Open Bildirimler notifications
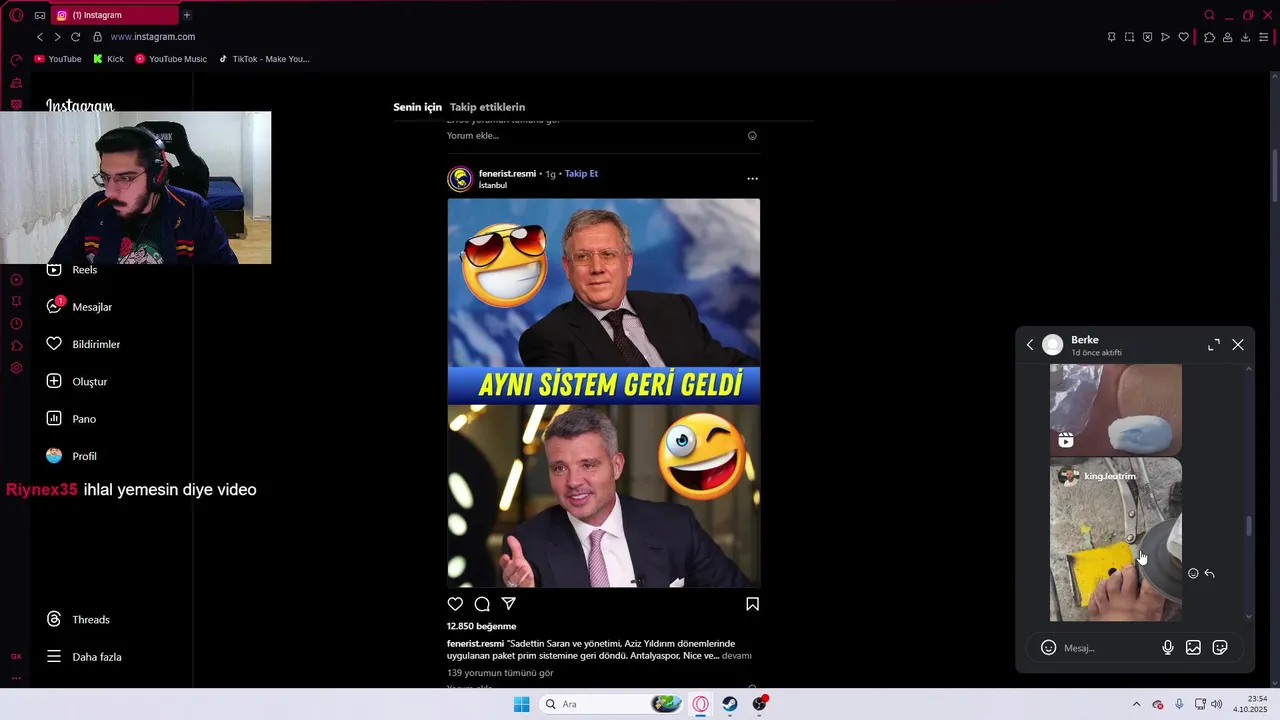 pos(82,344)
